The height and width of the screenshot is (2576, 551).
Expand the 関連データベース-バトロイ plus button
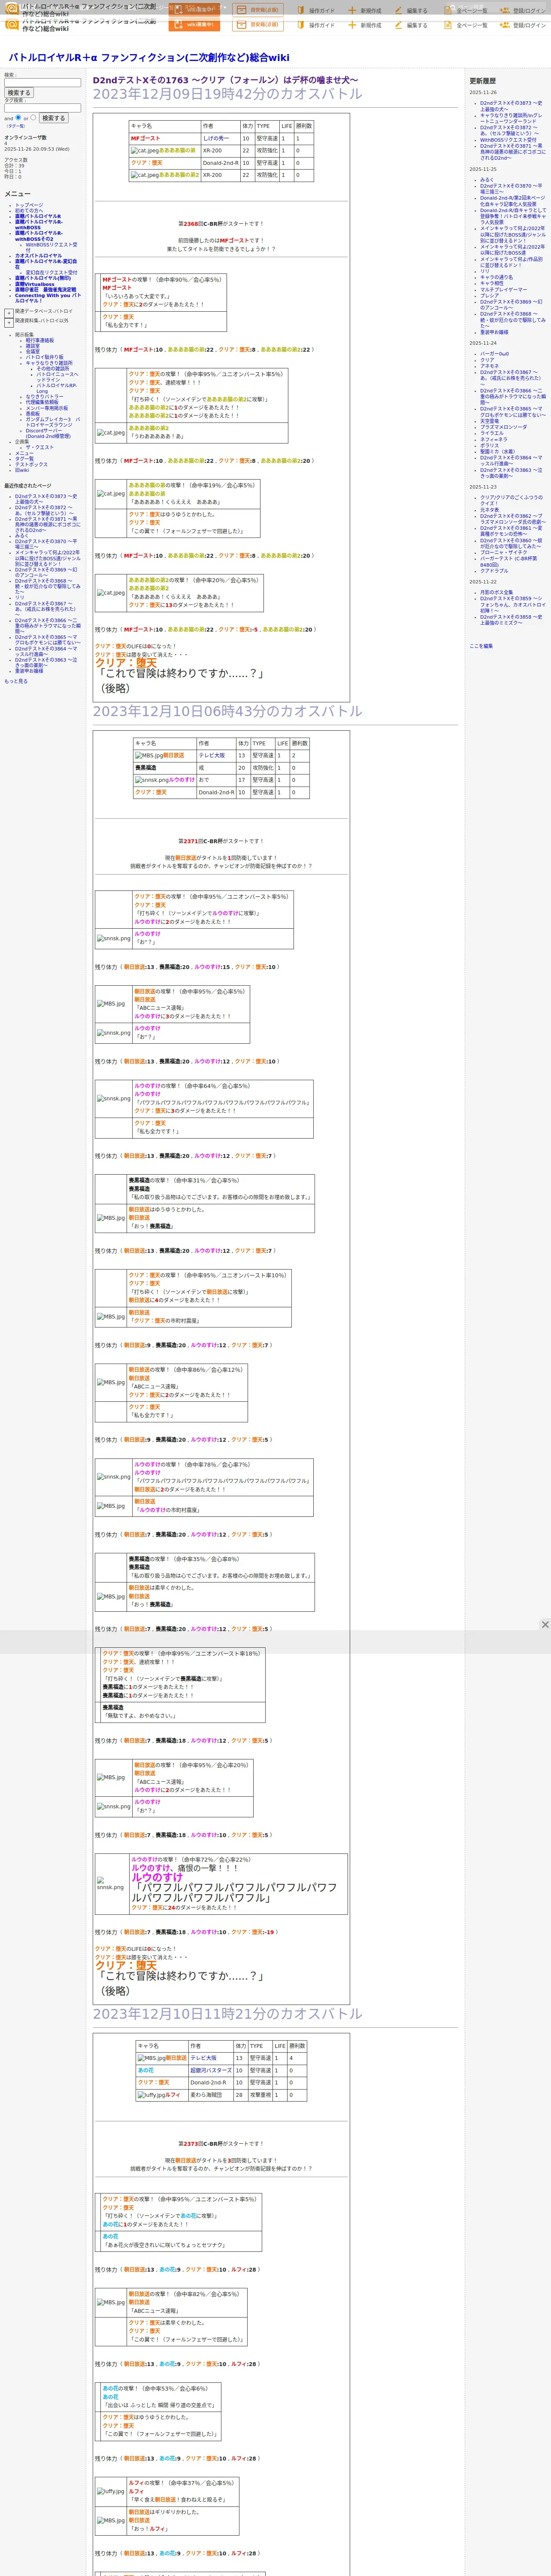point(9,313)
